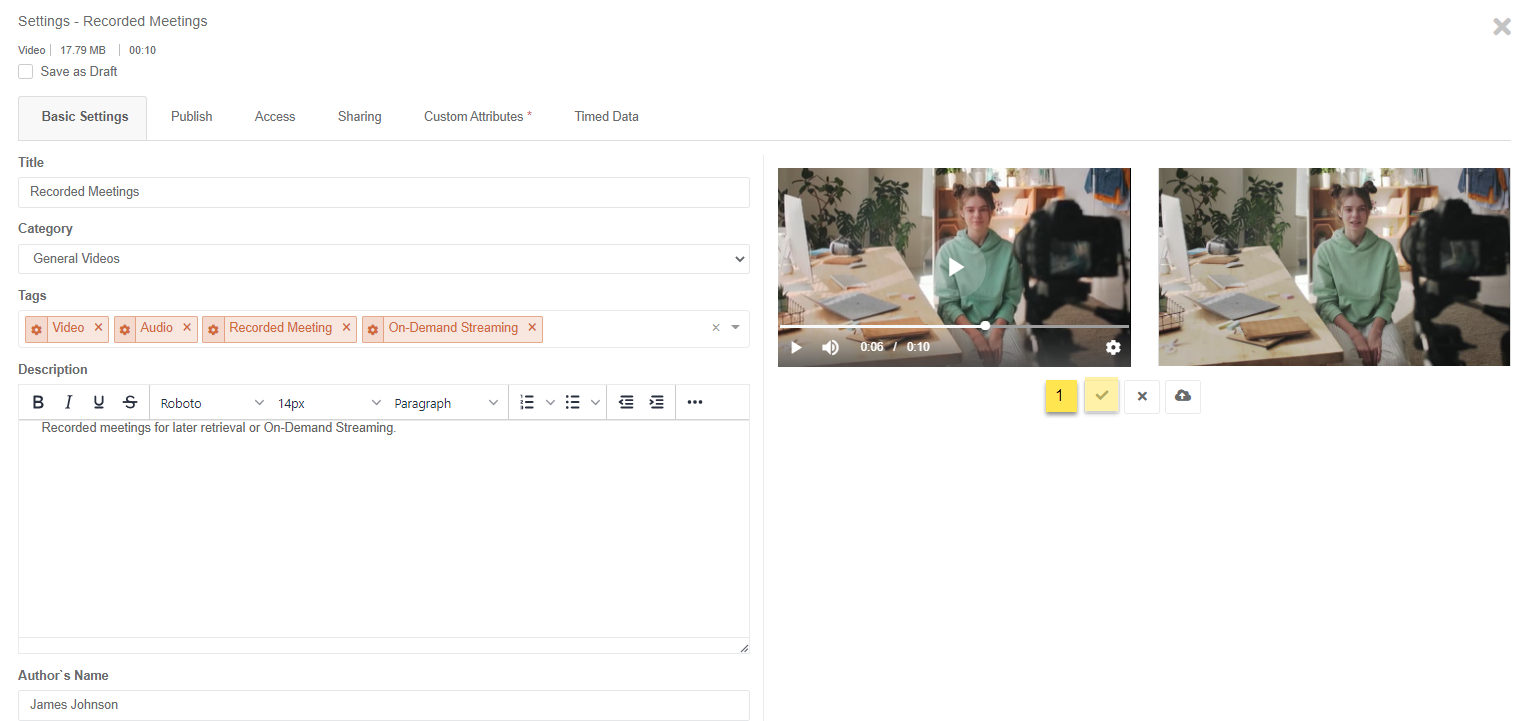1529x721 pixels.
Task: Click the video progress bar handle
Action: [x=985, y=326]
